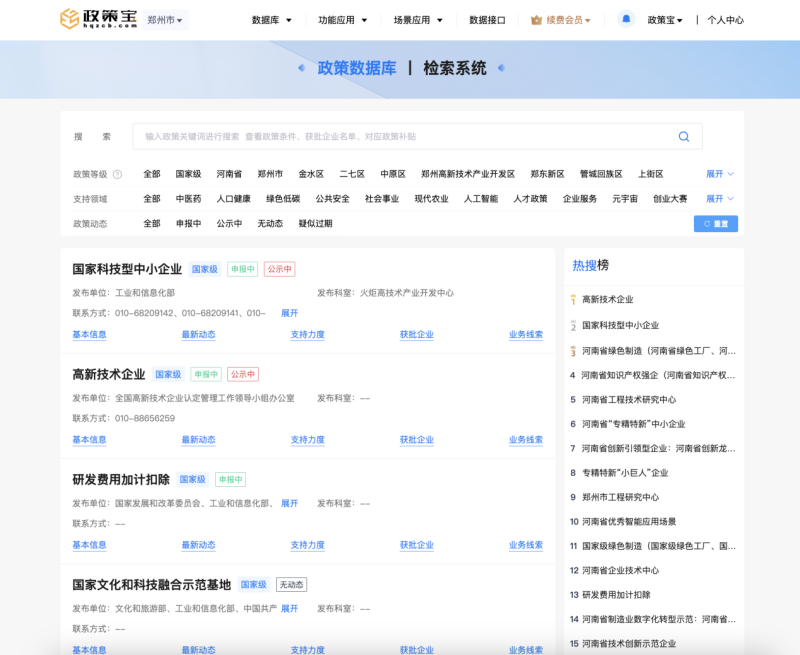Click the silver rank-2 crown icon
The image size is (800, 655).
click(573, 325)
